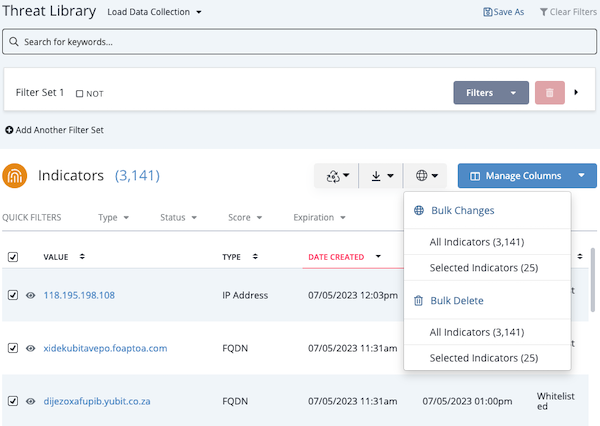The width and height of the screenshot is (600, 426).
Task: Click the search magnifier icon
Action: [14, 41]
